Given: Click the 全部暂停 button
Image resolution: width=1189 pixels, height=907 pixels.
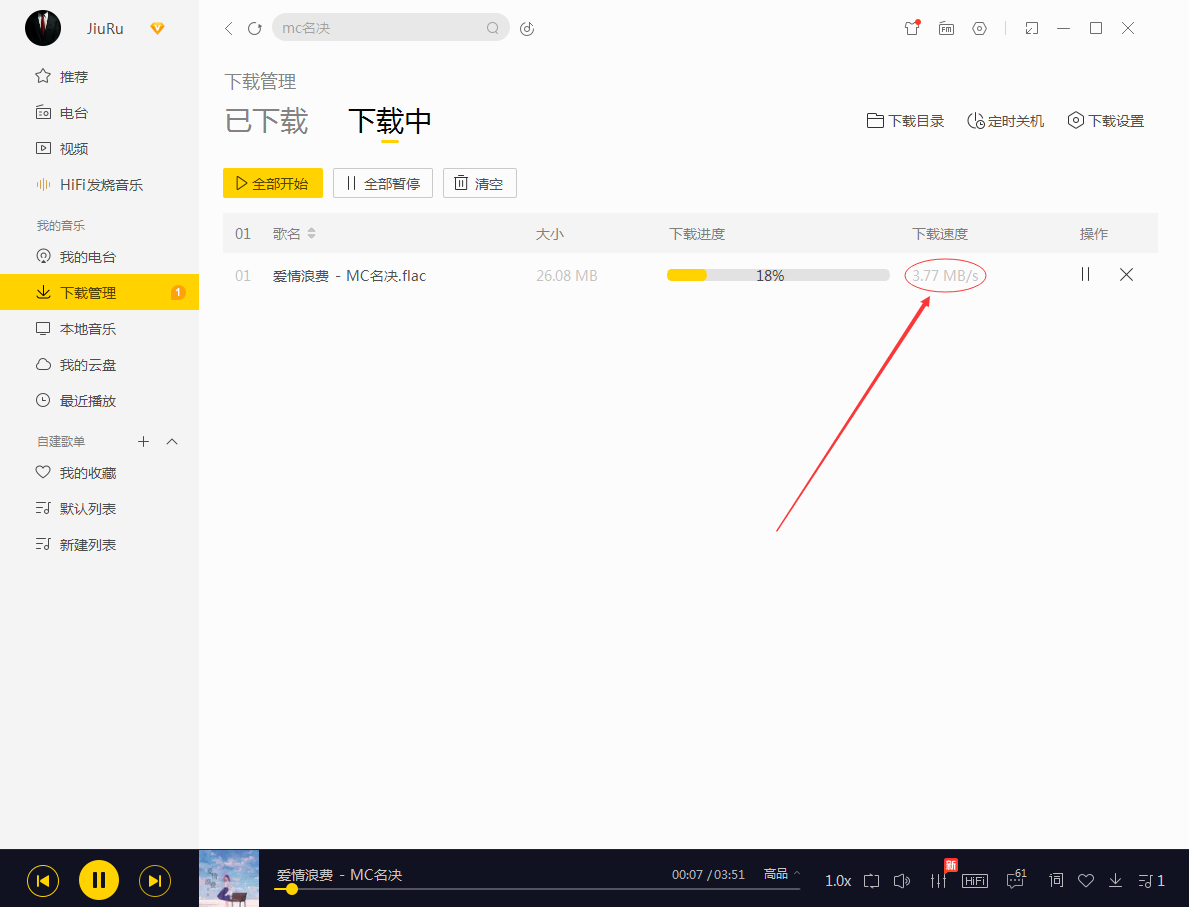Looking at the screenshot, I should (x=383, y=184).
